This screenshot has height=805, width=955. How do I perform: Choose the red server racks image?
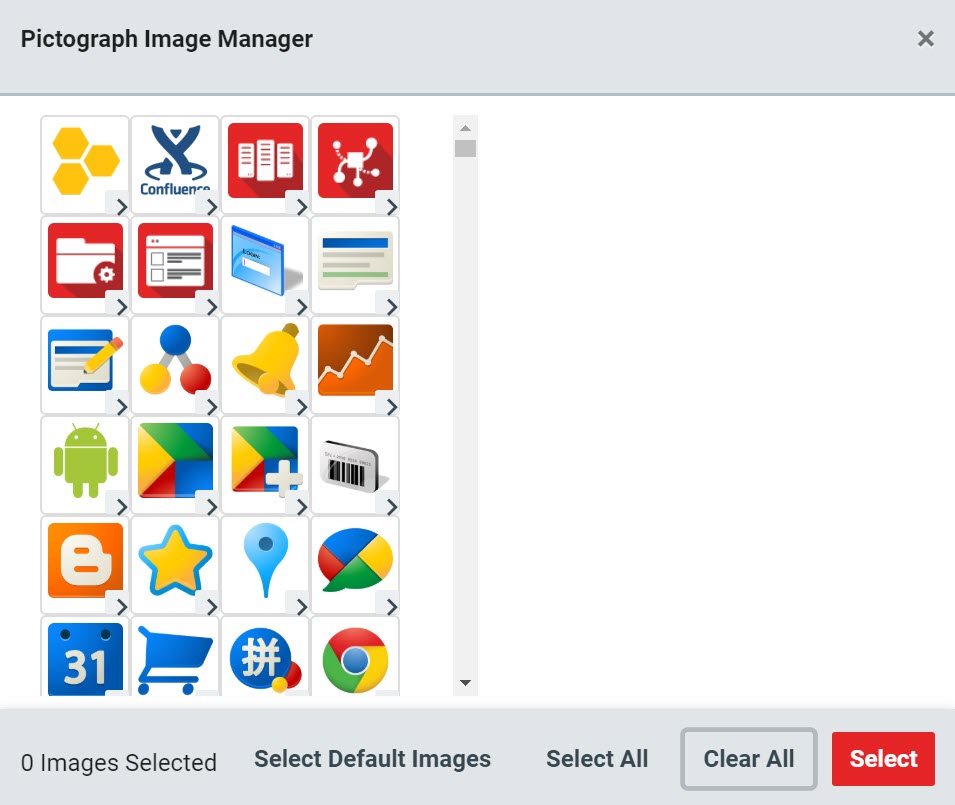[266, 161]
